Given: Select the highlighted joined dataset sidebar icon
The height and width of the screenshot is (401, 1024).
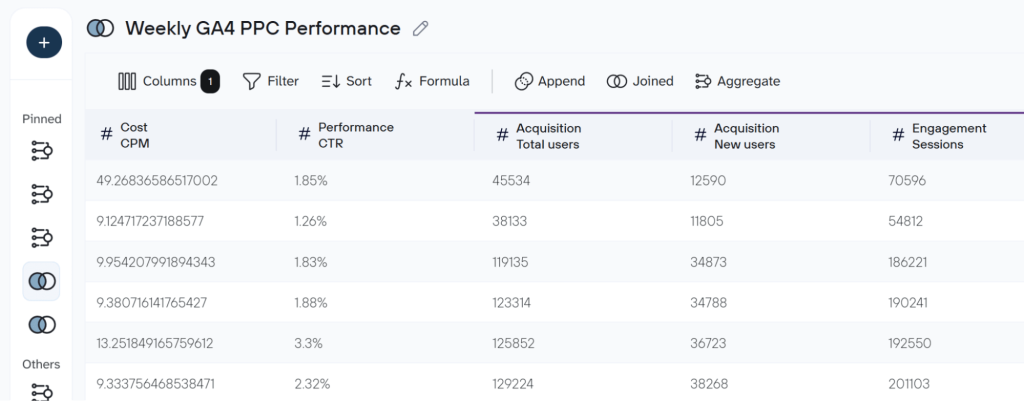Looking at the screenshot, I should pos(42,281).
